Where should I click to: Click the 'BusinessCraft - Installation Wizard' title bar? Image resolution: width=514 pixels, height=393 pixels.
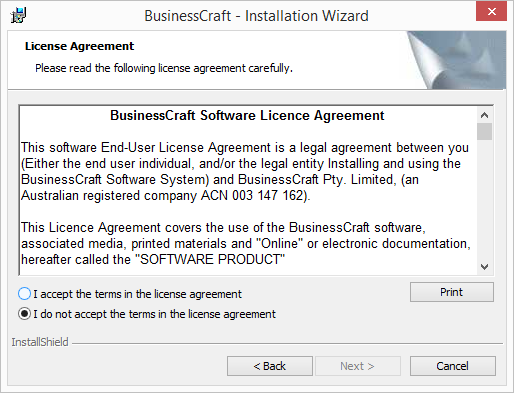click(x=256, y=16)
